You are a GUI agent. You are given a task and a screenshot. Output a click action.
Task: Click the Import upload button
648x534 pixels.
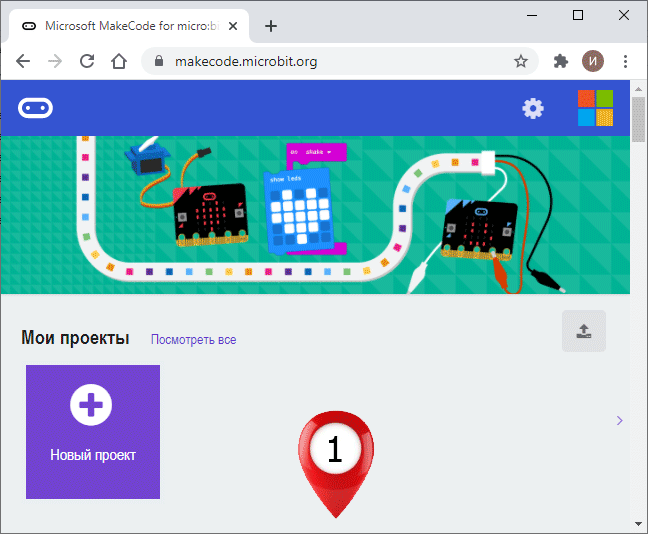click(584, 331)
